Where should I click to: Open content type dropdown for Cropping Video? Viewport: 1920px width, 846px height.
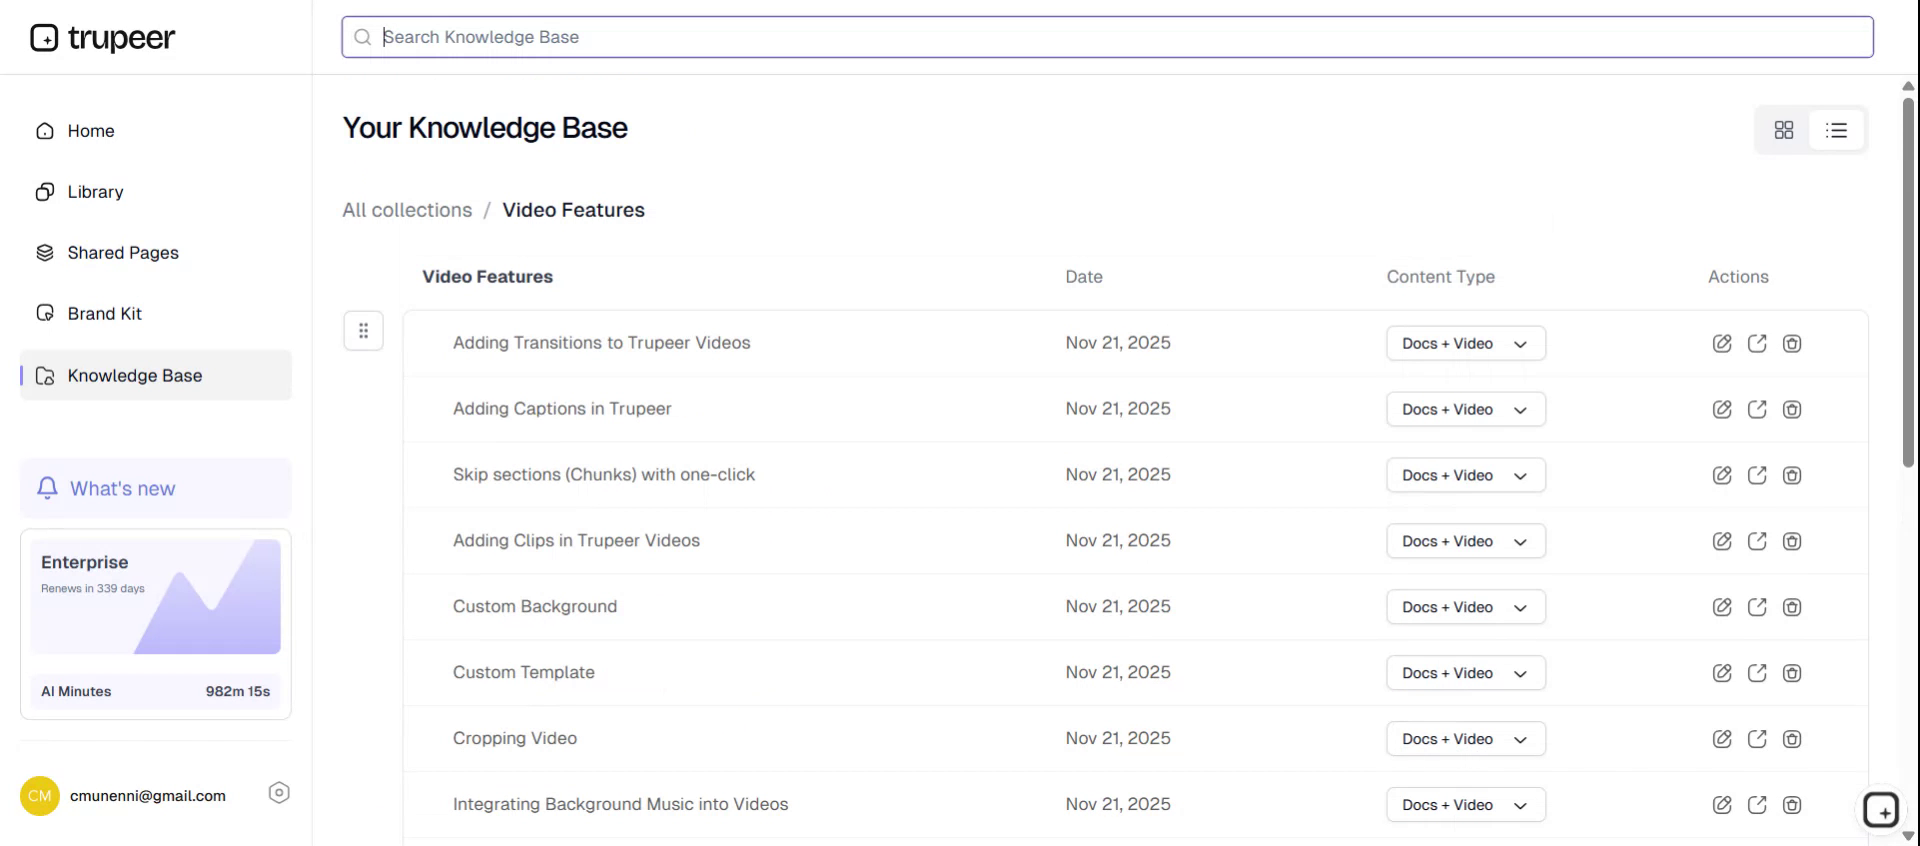click(x=1466, y=739)
